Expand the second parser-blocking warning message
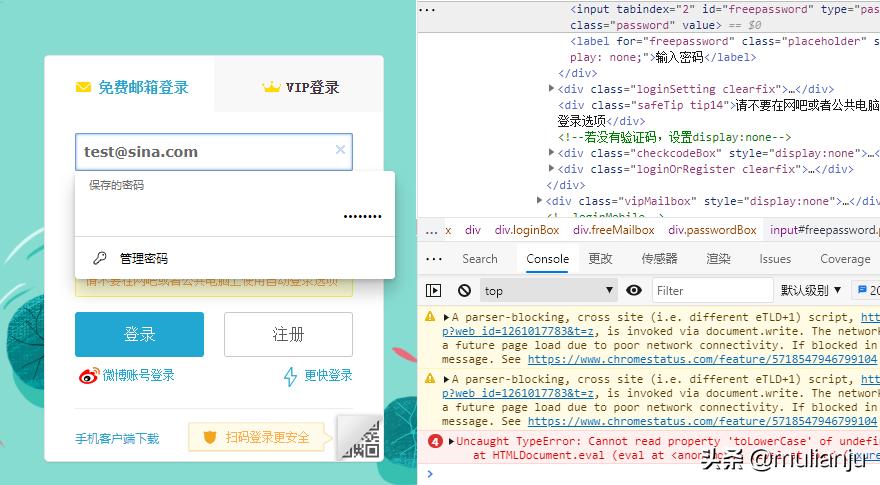The width and height of the screenshot is (880, 485). pos(447,379)
